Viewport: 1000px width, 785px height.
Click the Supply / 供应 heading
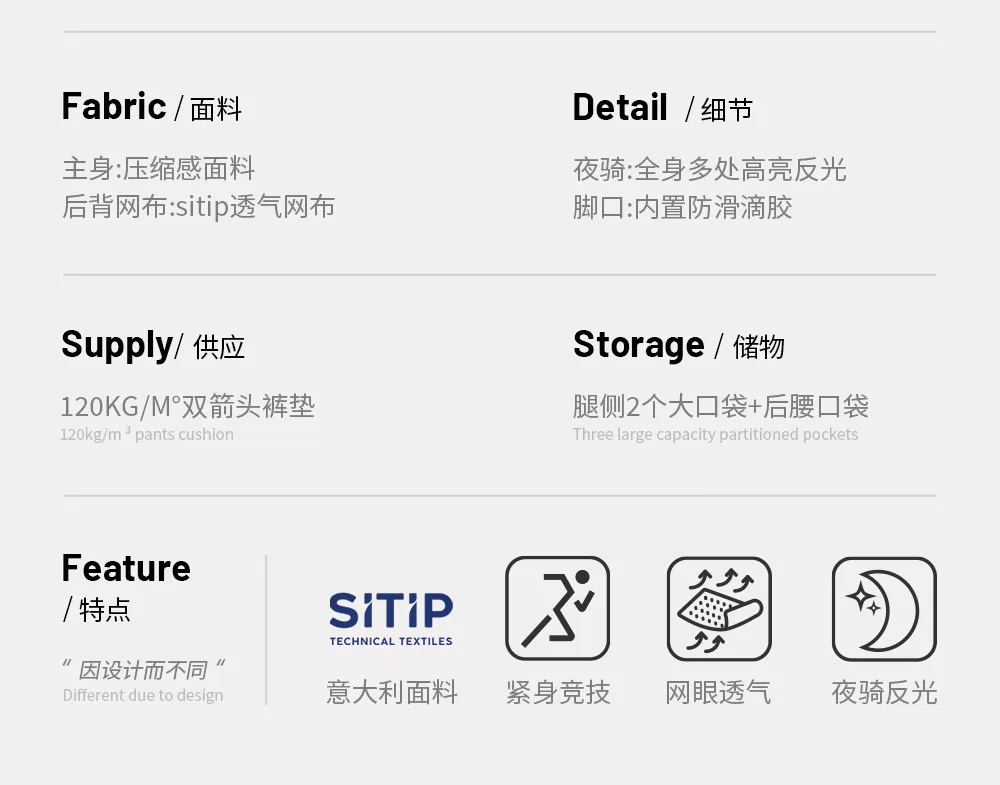[x=152, y=346]
